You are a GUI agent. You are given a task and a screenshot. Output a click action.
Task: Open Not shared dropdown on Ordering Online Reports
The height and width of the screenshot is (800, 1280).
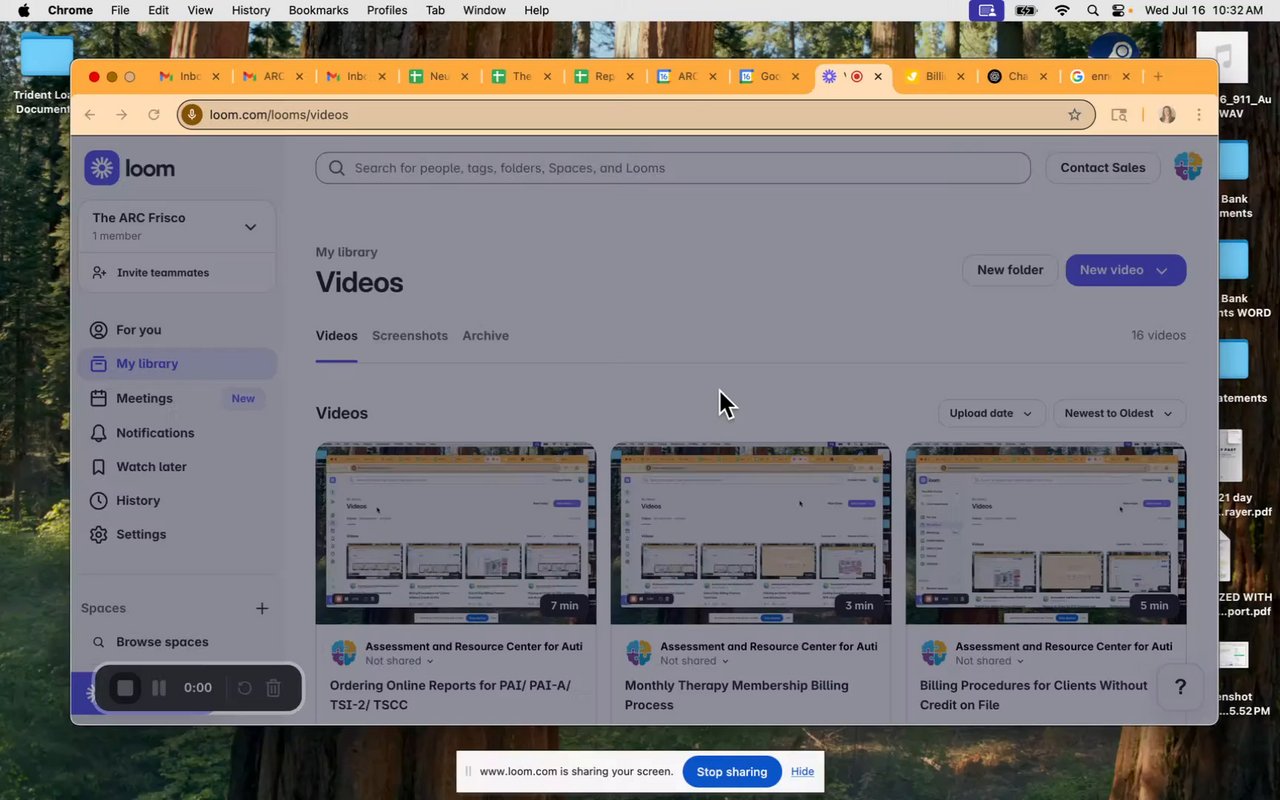click(400, 661)
